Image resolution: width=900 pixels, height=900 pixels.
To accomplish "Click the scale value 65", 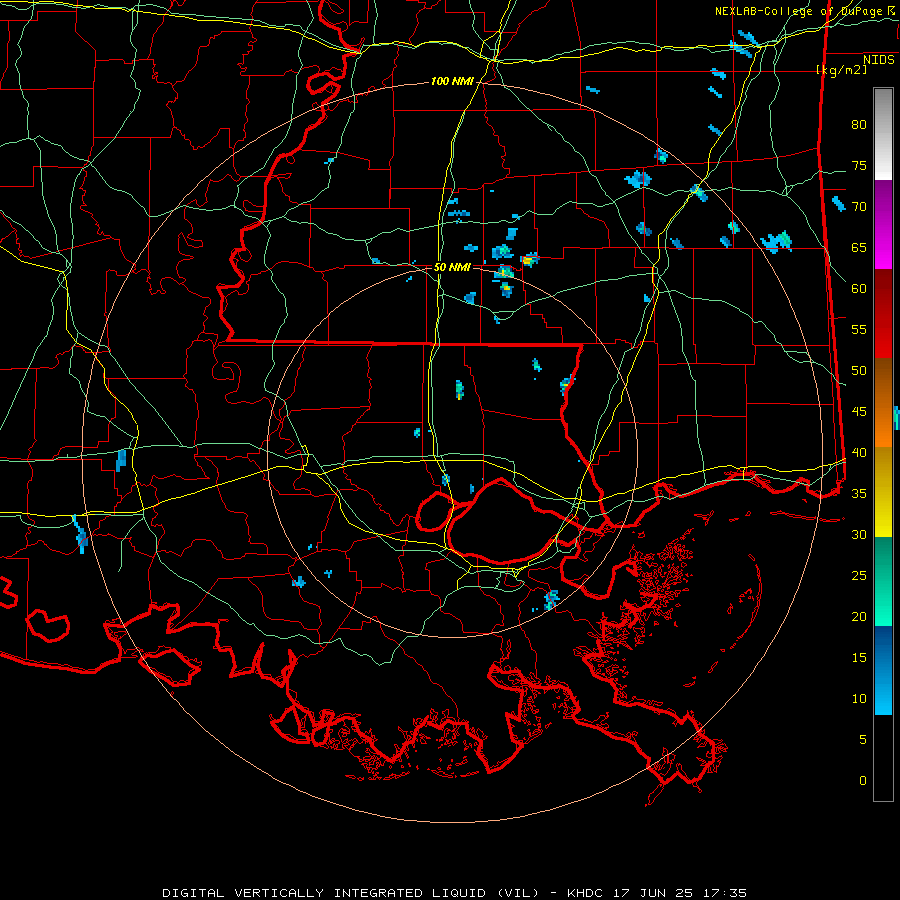I will pyautogui.click(x=859, y=248).
